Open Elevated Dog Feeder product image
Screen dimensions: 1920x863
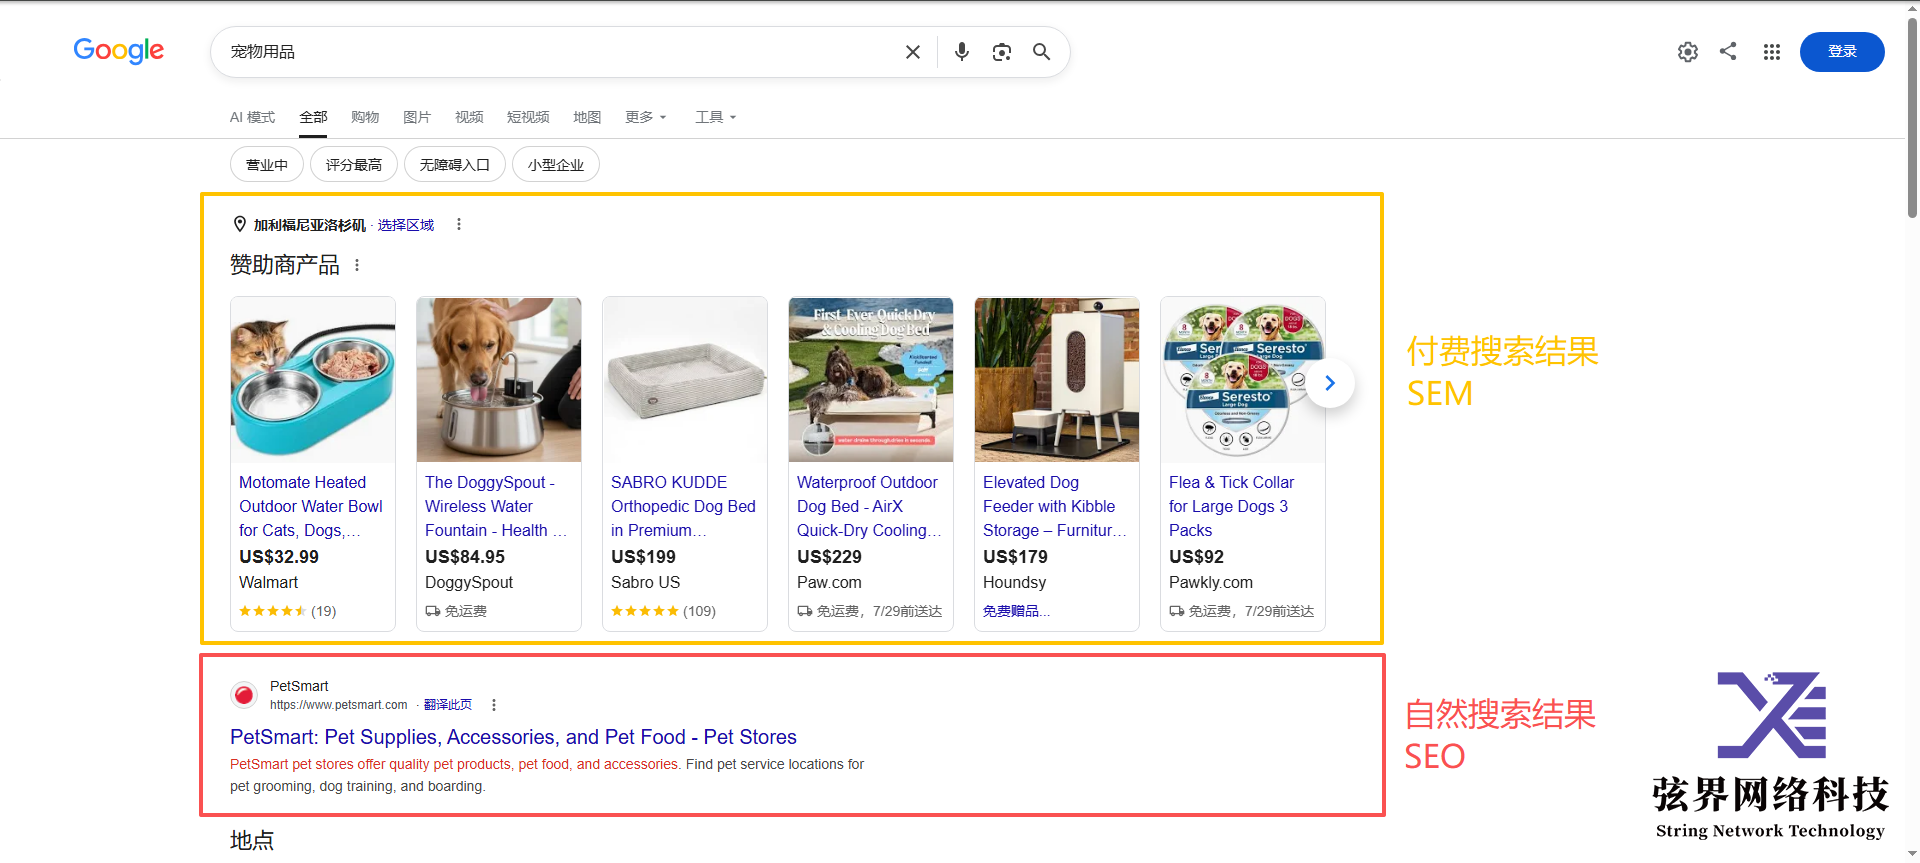pos(1057,379)
